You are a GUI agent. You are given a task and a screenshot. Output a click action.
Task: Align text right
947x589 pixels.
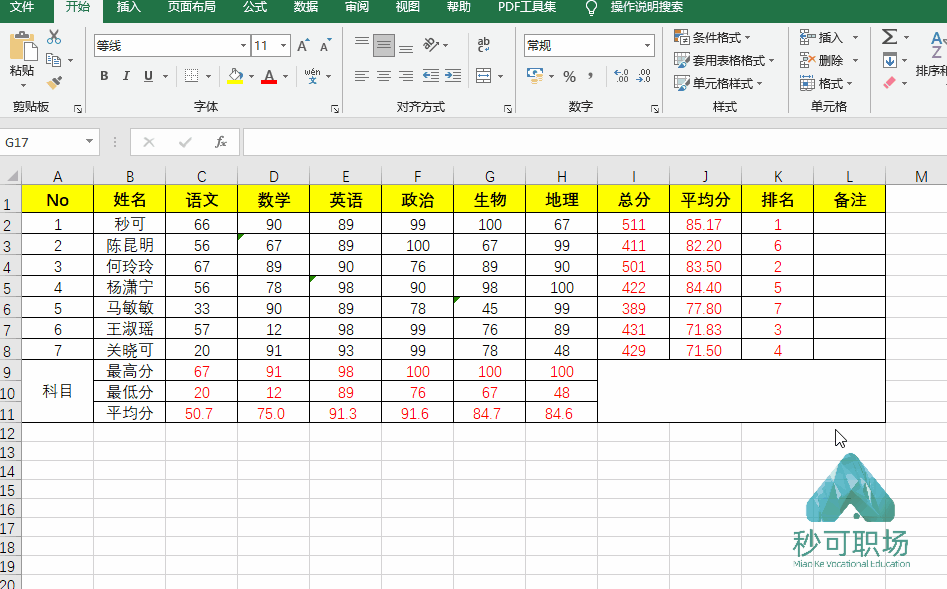(406, 76)
